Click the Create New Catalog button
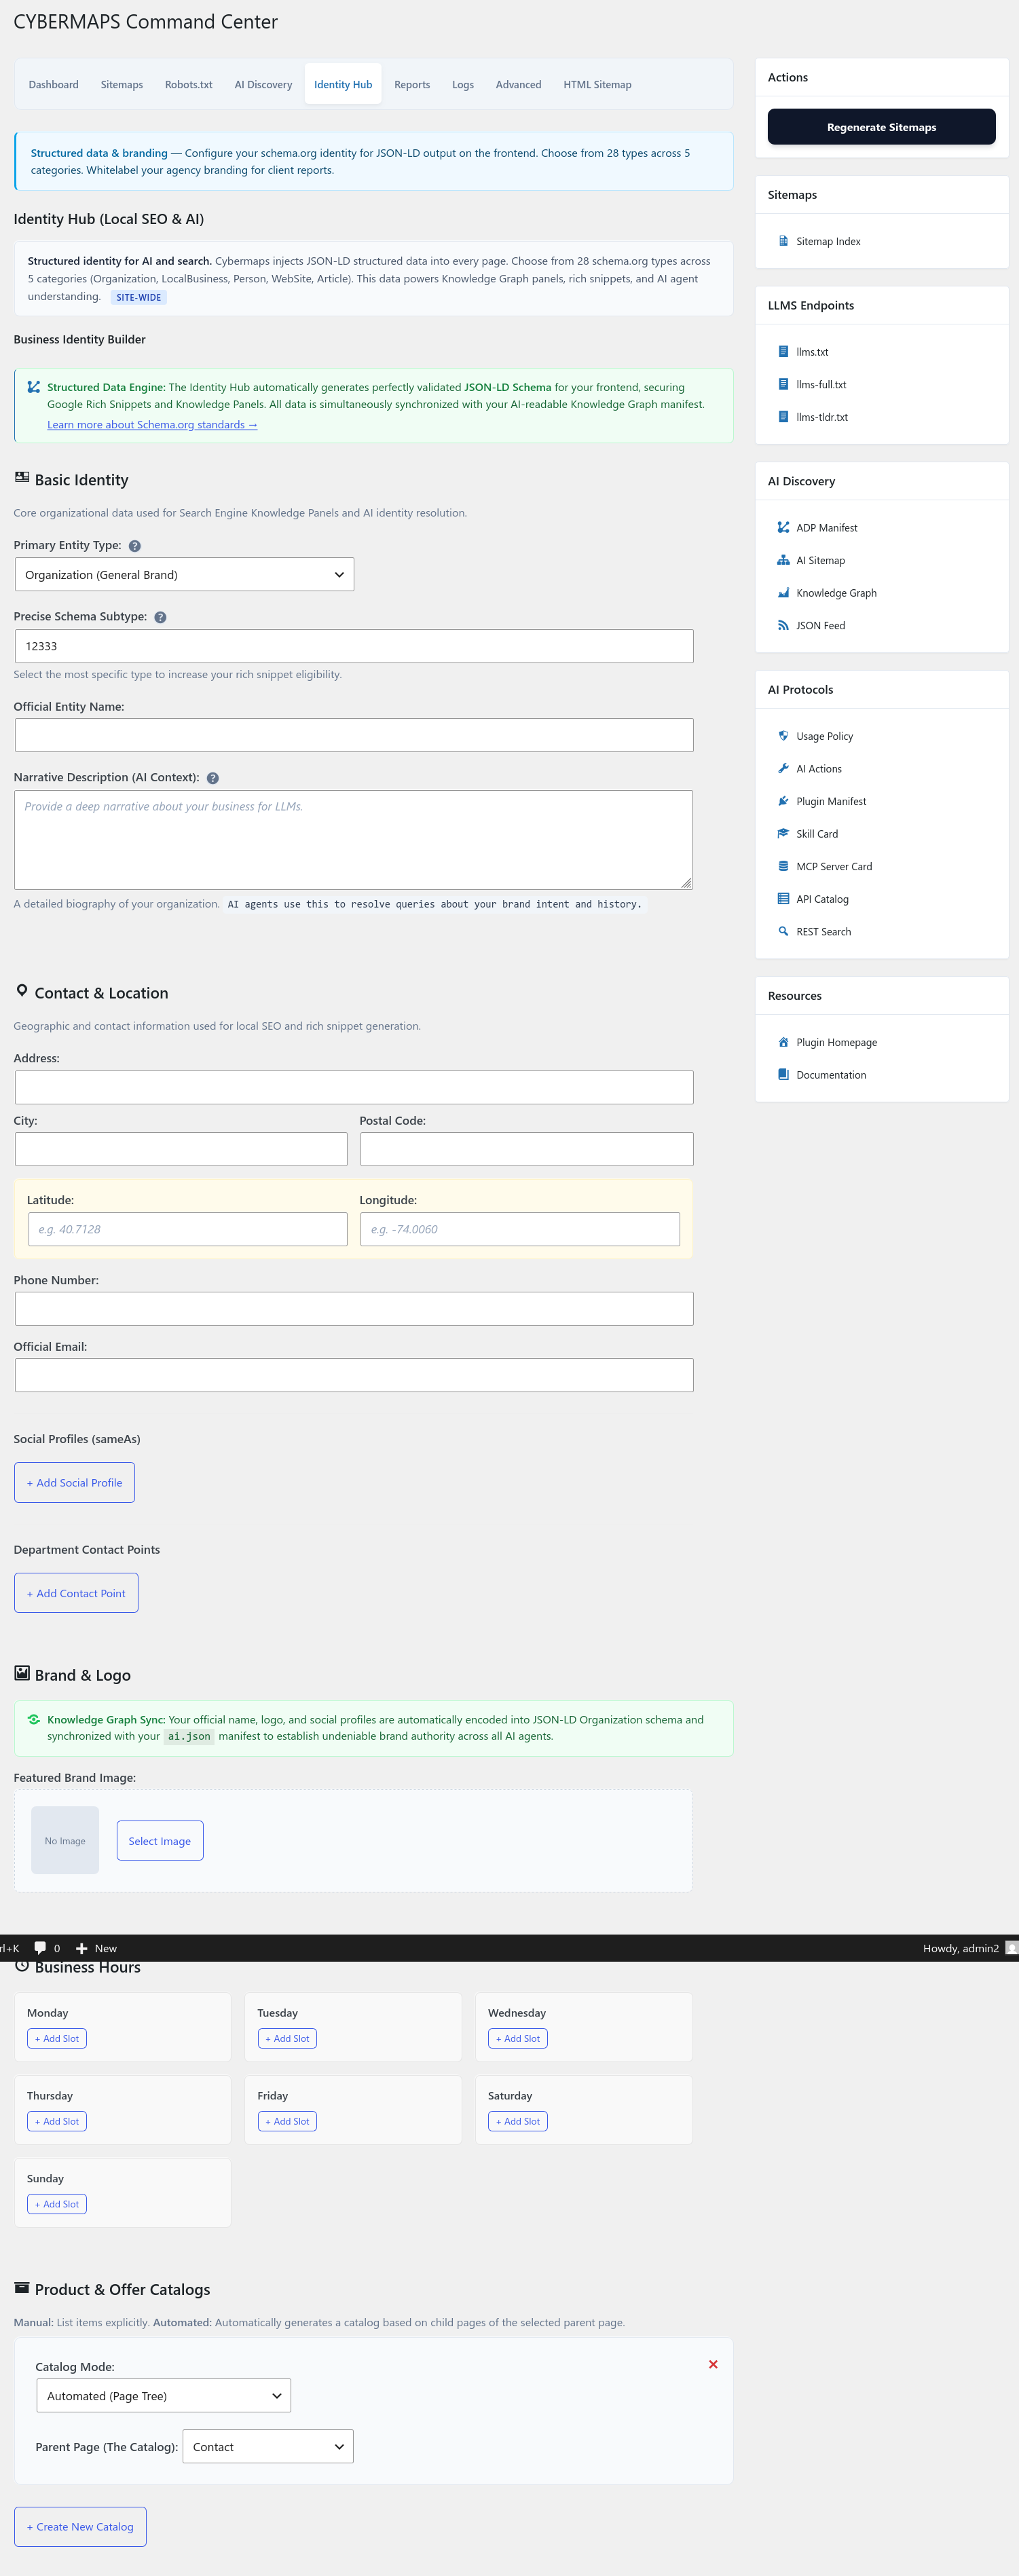This screenshot has width=1019, height=2576. pyautogui.click(x=80, y=2527)
